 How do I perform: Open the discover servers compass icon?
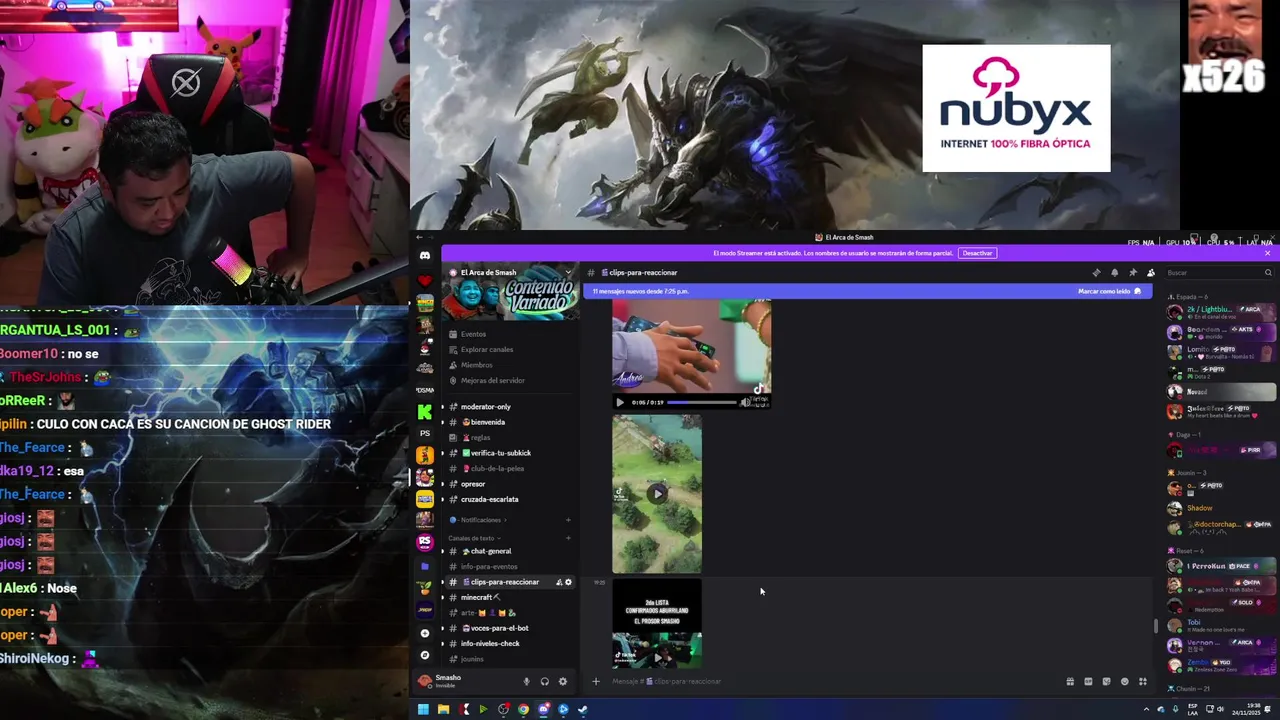(x=425, y=655)
